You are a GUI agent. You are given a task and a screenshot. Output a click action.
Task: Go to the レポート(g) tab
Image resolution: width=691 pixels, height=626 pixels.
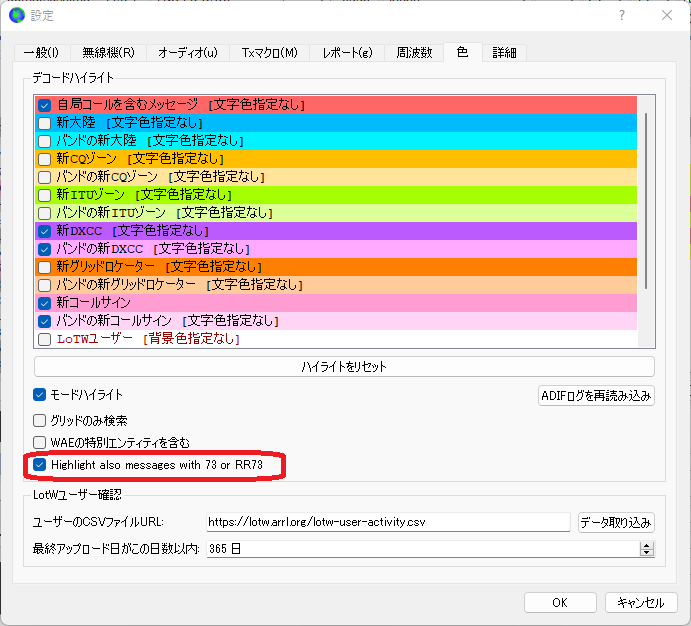pos(347,53)
